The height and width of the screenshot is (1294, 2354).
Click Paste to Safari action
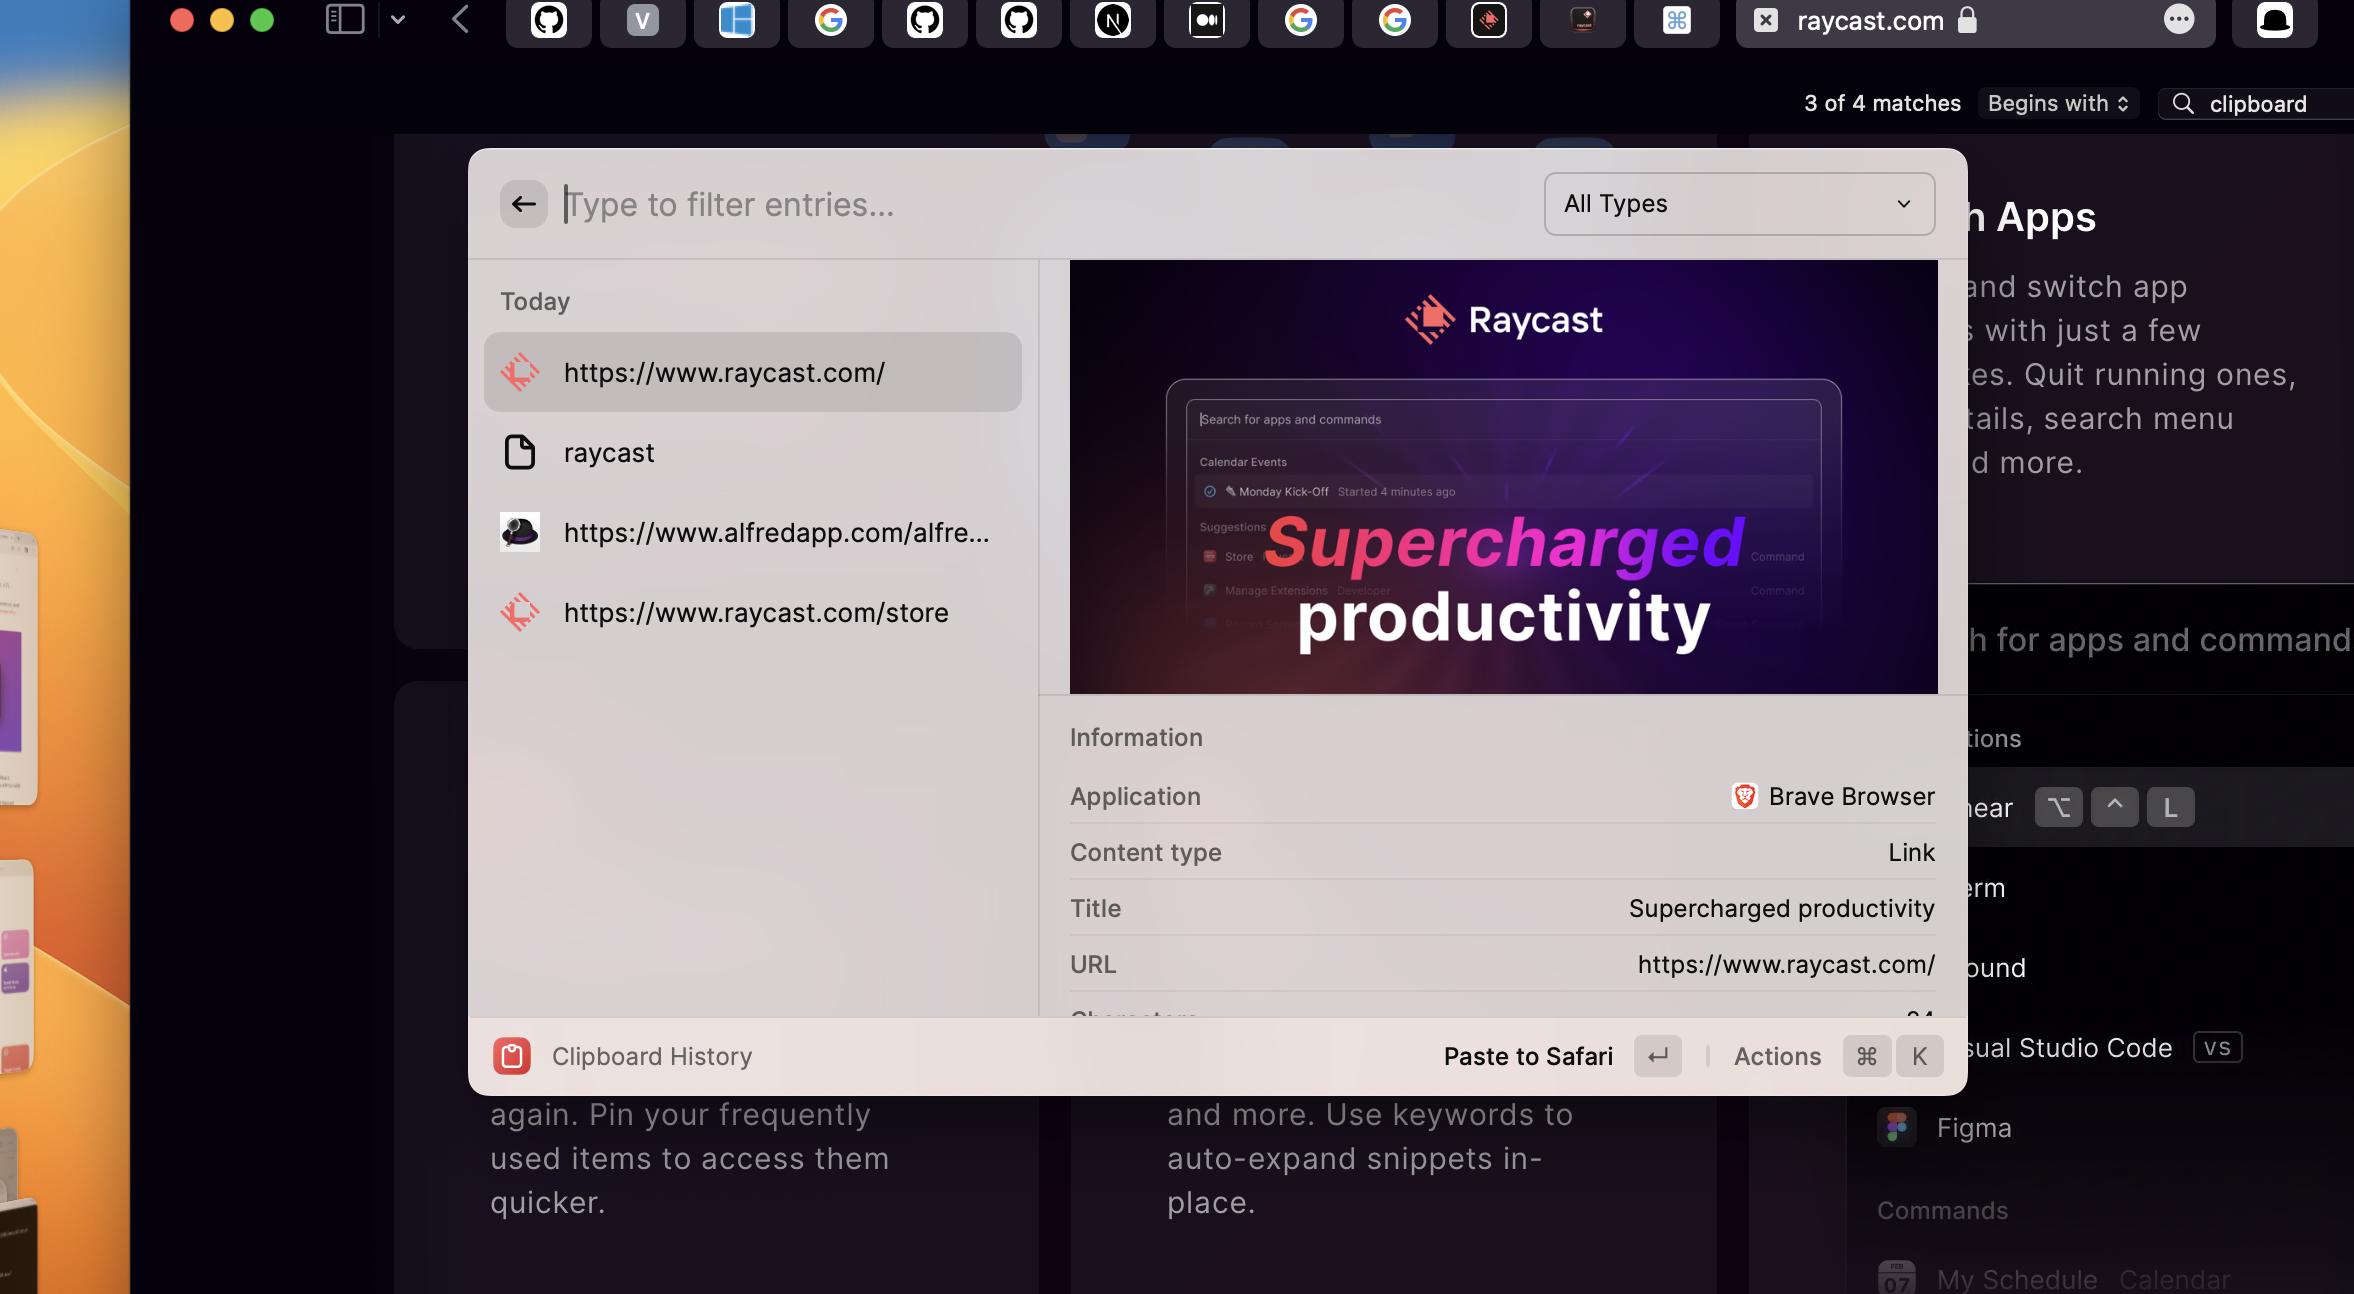pyautogui.click(x=1528, y=1056)
